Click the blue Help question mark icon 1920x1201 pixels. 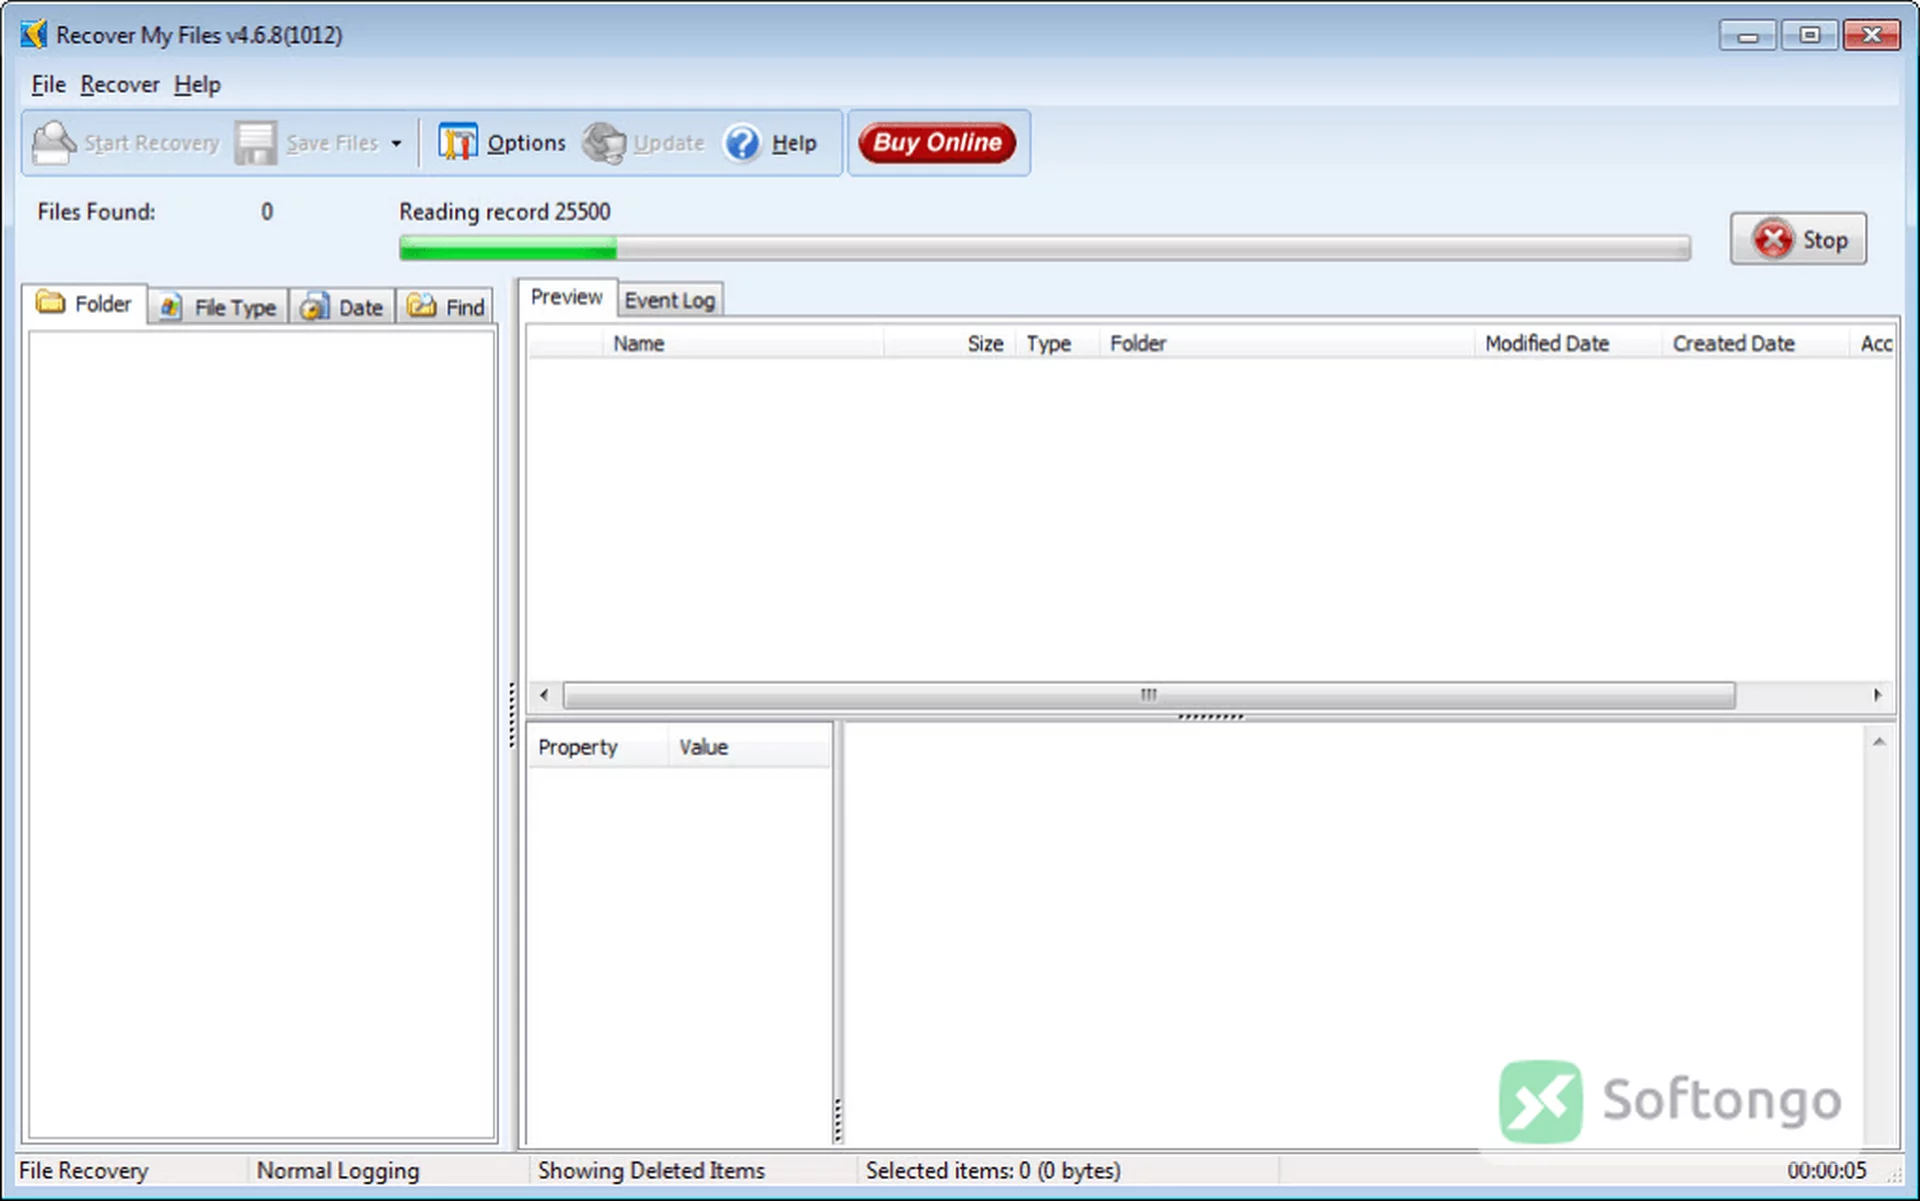click(x=742, y=143)
